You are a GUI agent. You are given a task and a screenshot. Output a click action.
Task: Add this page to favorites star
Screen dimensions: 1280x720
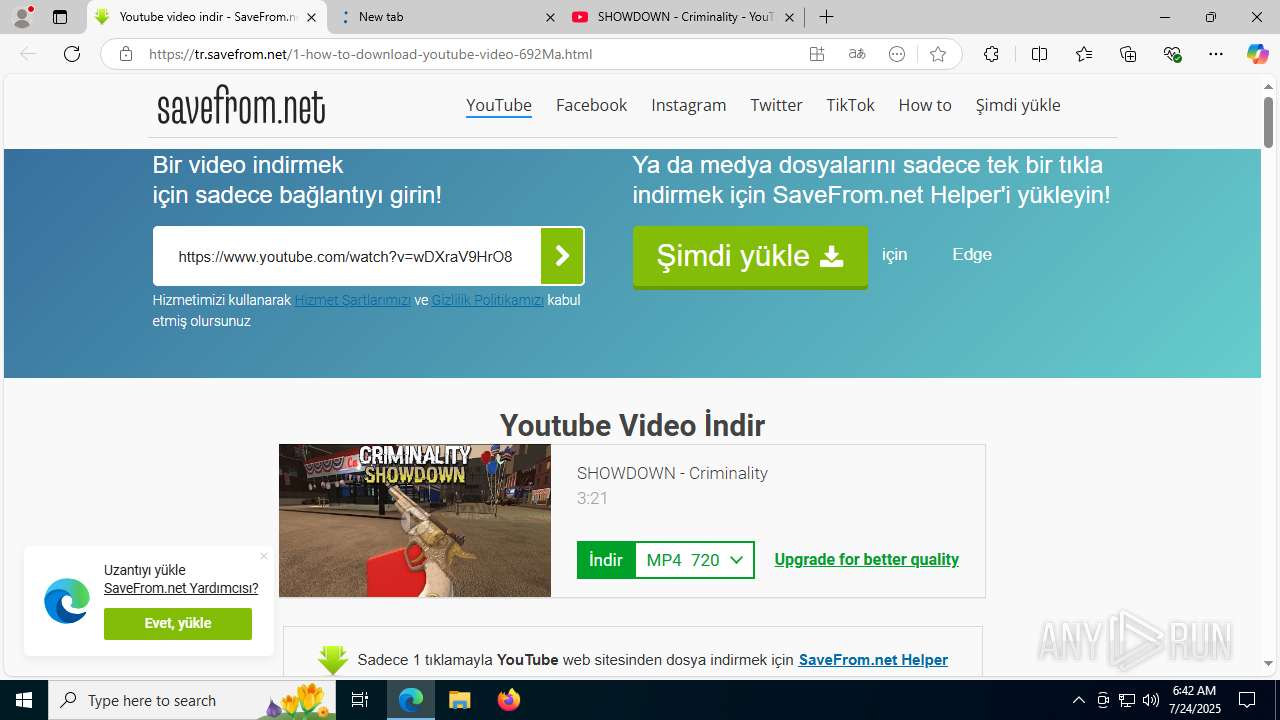[x=937, y=54]
